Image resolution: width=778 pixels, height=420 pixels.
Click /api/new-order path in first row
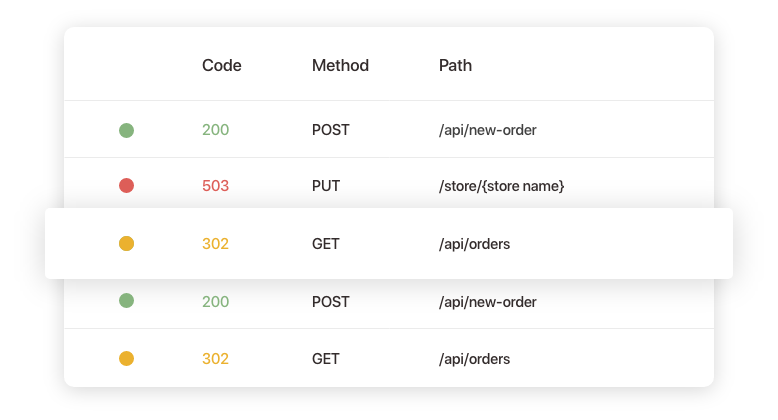point(488,130)
